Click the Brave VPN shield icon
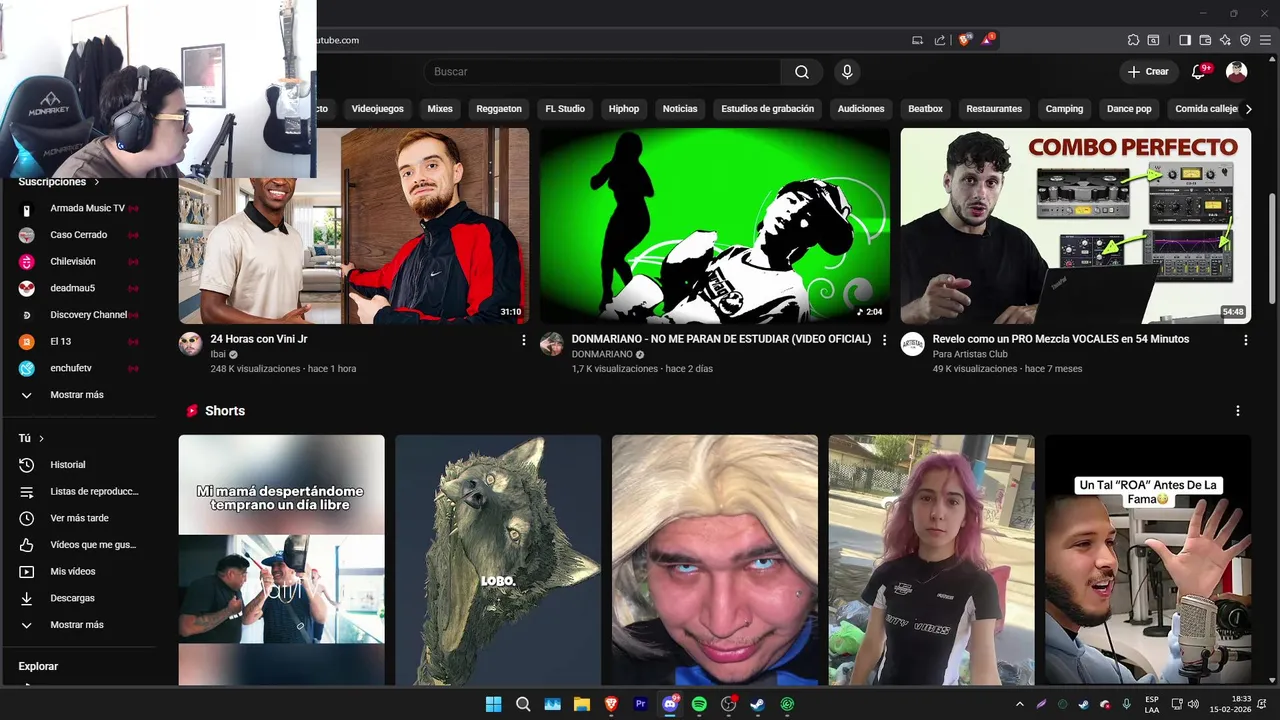This screenshot has width=1280, height=720. (1245, 40)
